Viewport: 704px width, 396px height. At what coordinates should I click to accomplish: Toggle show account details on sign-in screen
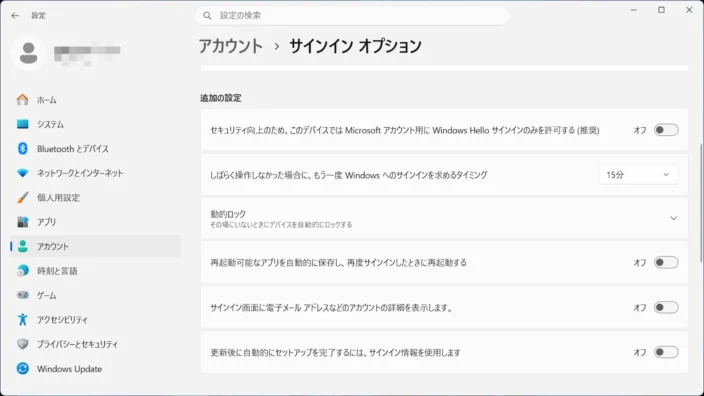tap(666, 308)
